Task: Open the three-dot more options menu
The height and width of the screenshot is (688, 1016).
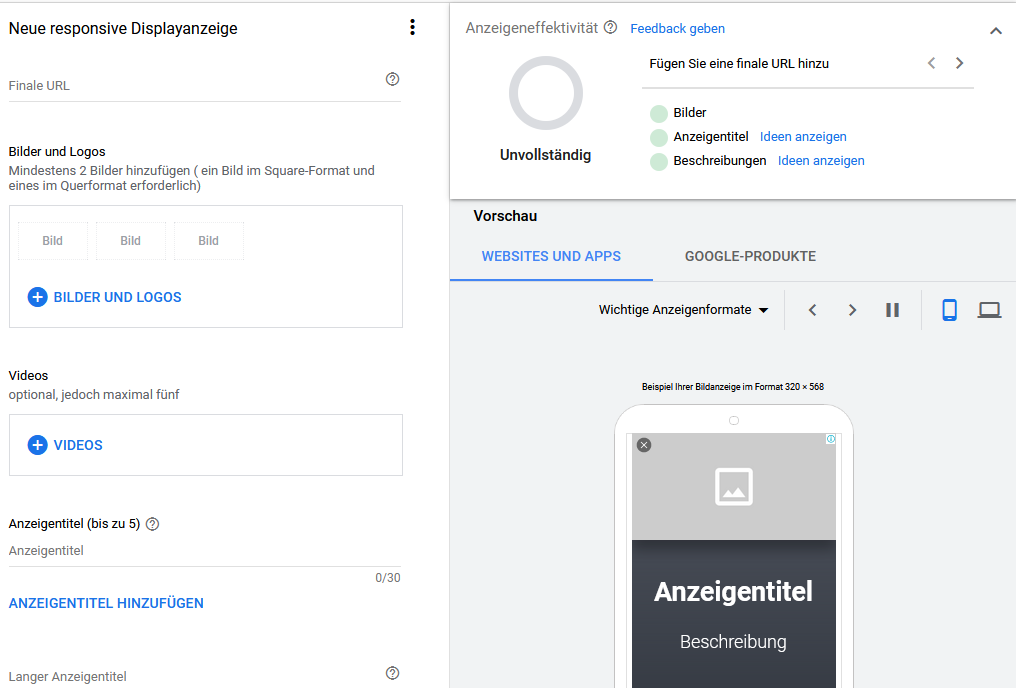Action: coord(412,28)
